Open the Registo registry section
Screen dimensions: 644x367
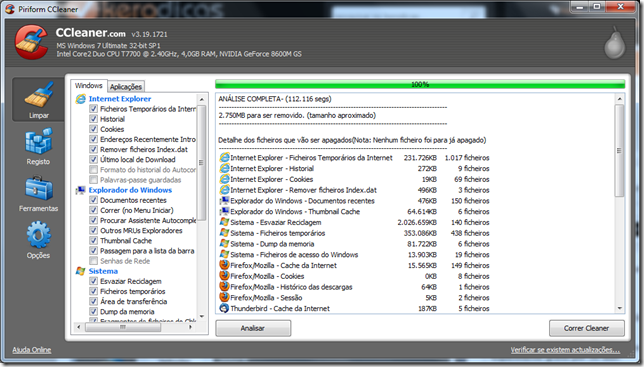38,147
